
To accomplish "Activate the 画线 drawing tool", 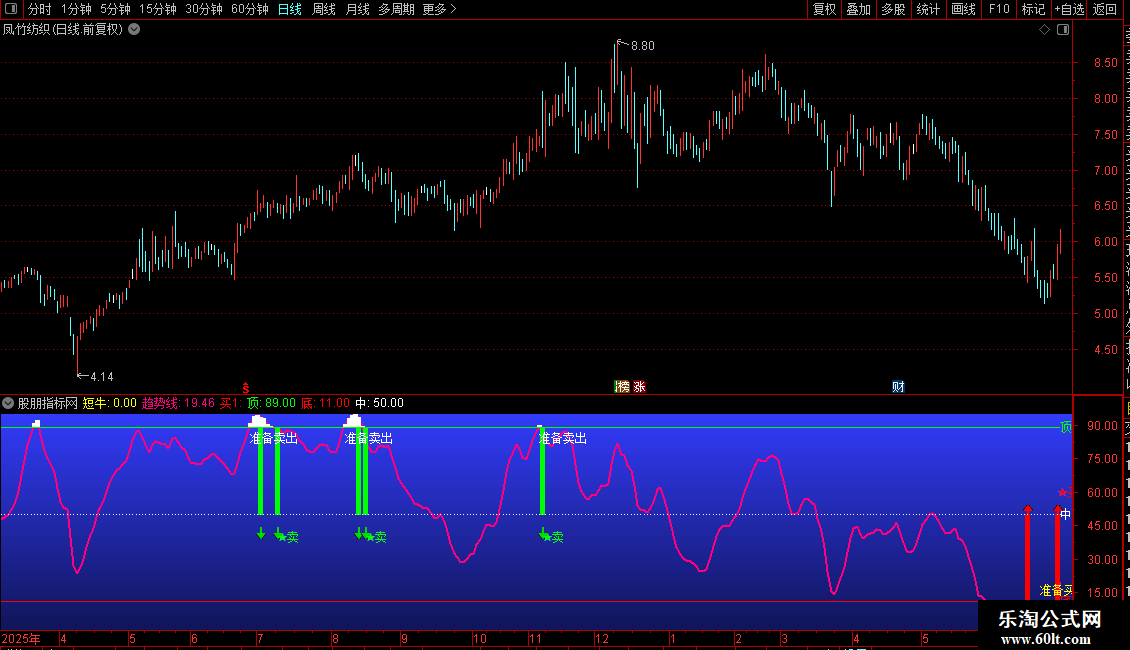I will click(x=964, y=9).
